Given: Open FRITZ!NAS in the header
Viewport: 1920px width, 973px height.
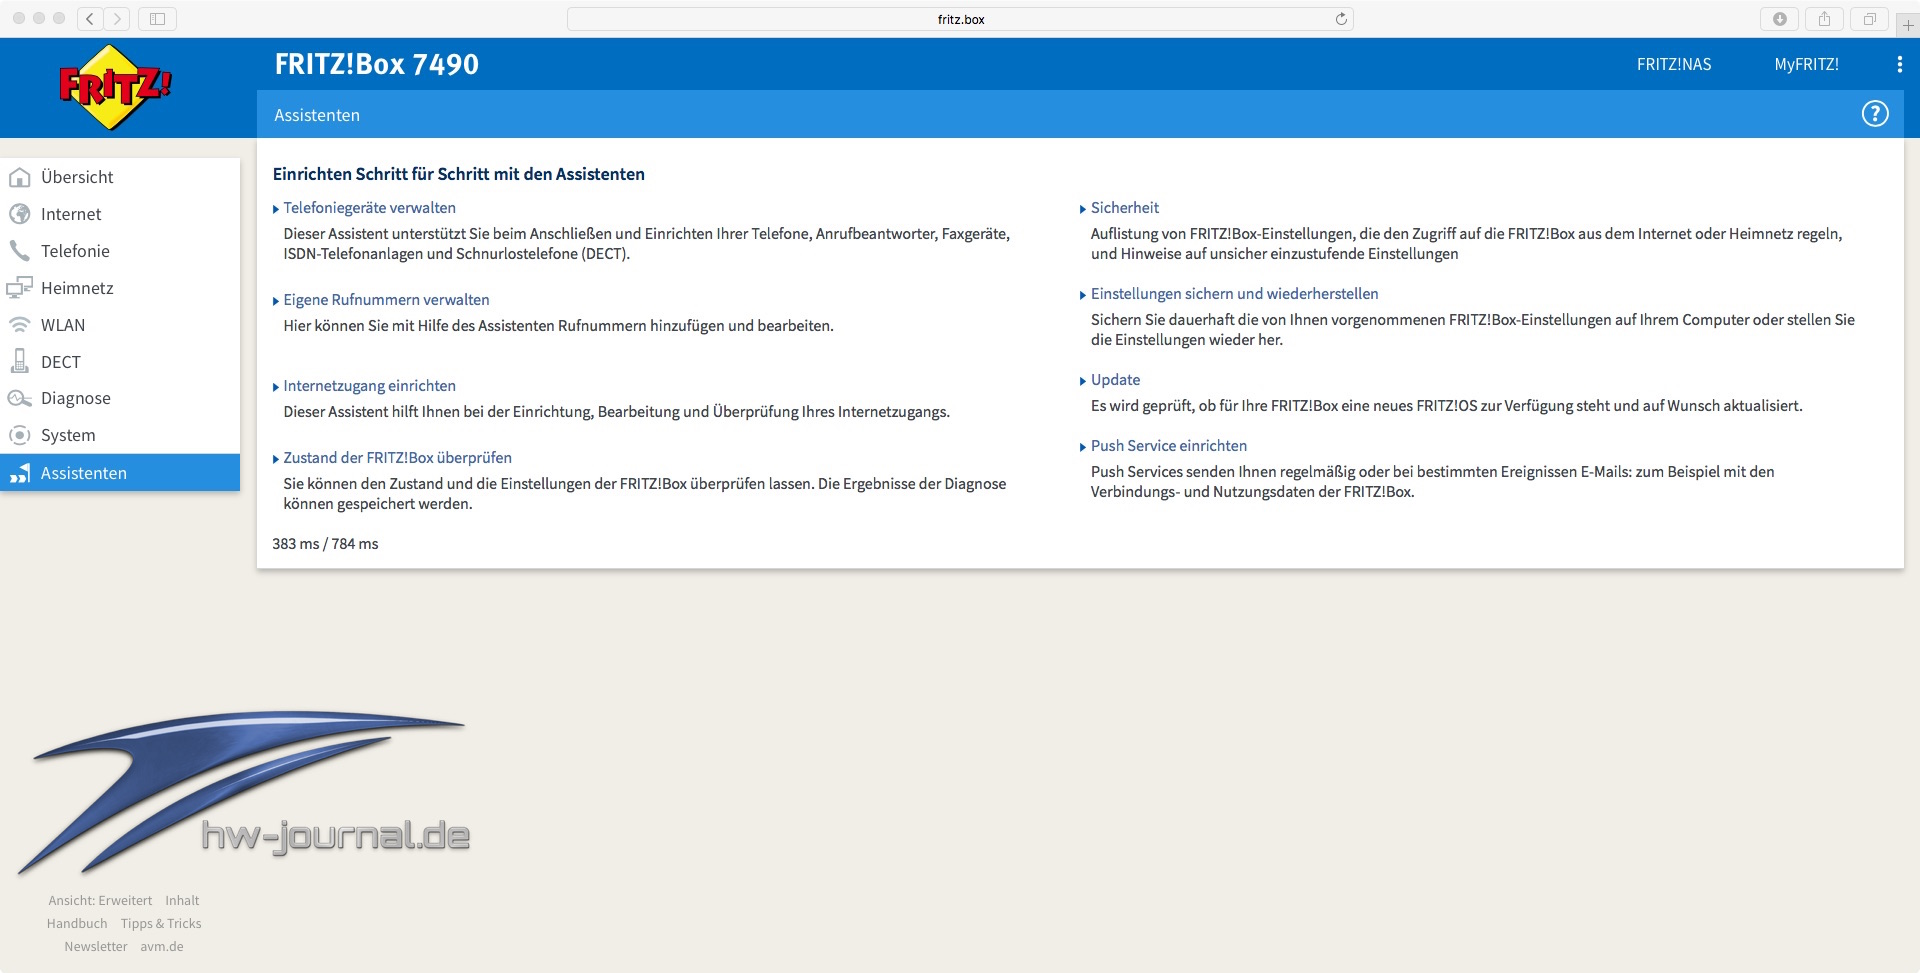Looking at the screenshot, I should [x=1674, y=64].
